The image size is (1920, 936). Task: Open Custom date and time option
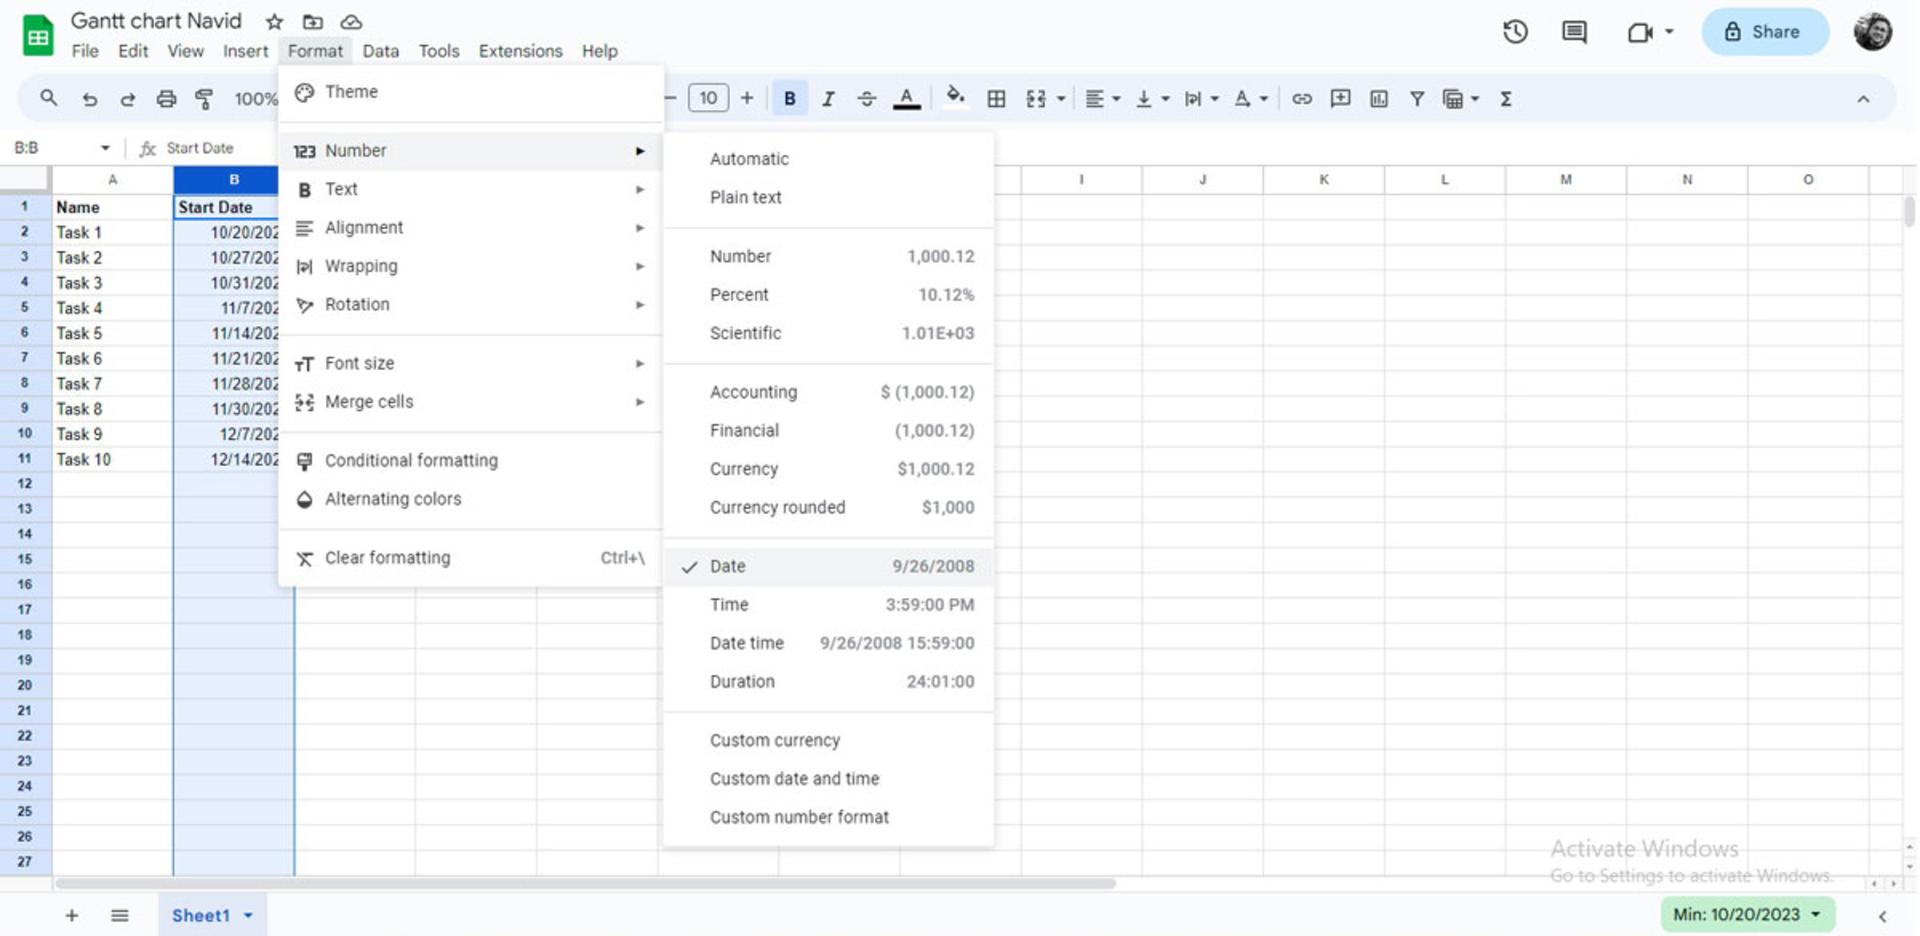click(x=829, y=779)
